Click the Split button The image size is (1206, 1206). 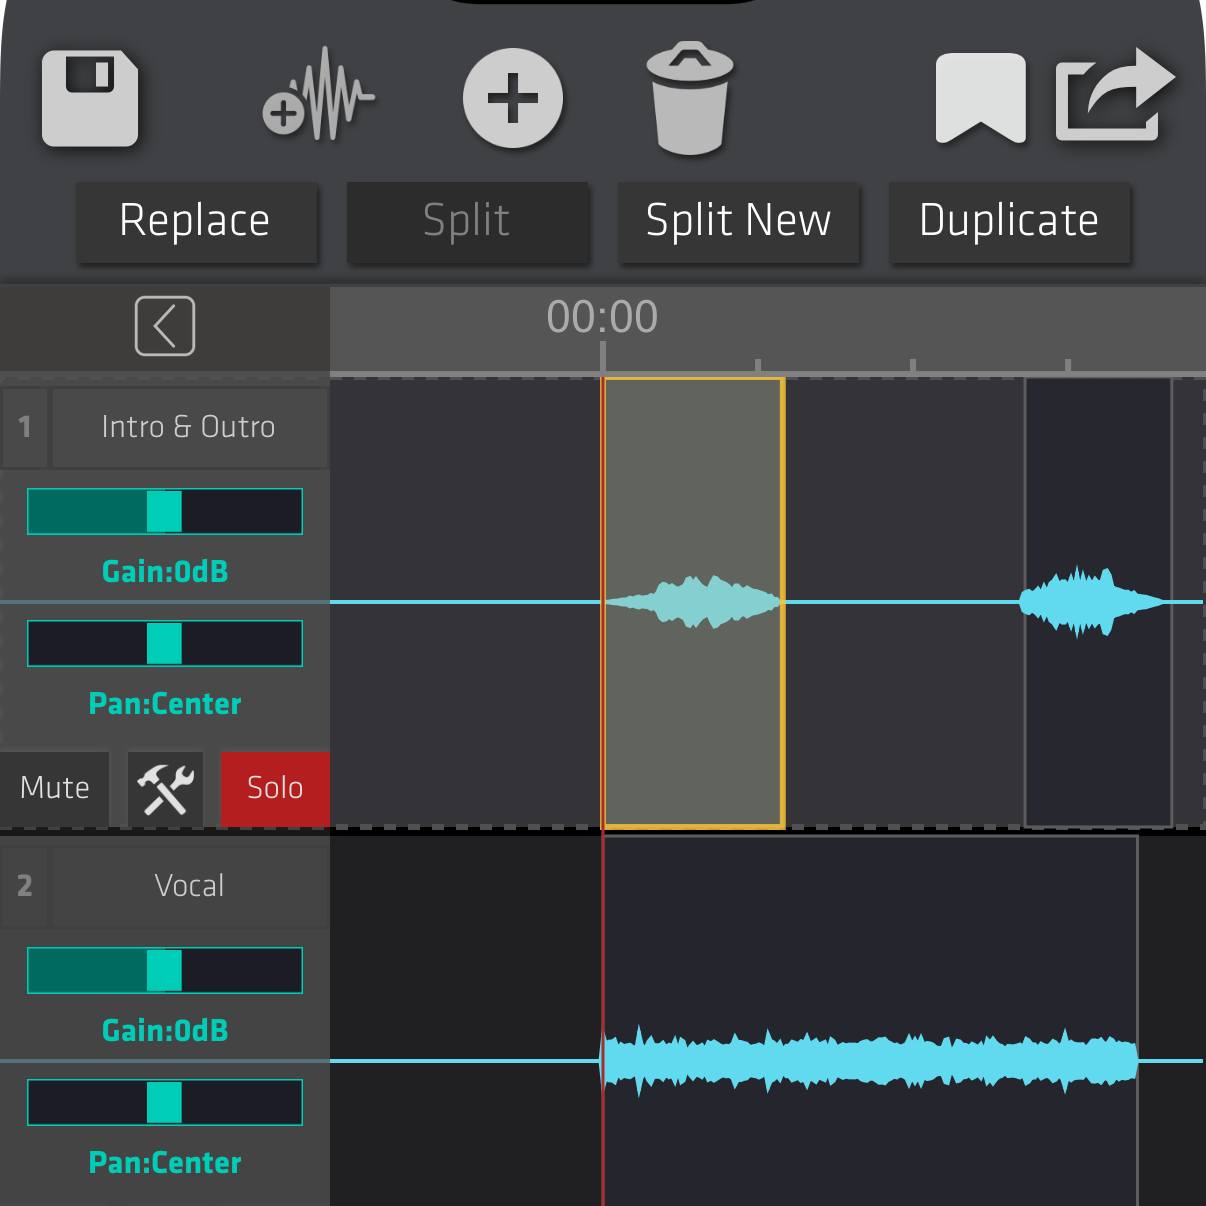[468, 221]
